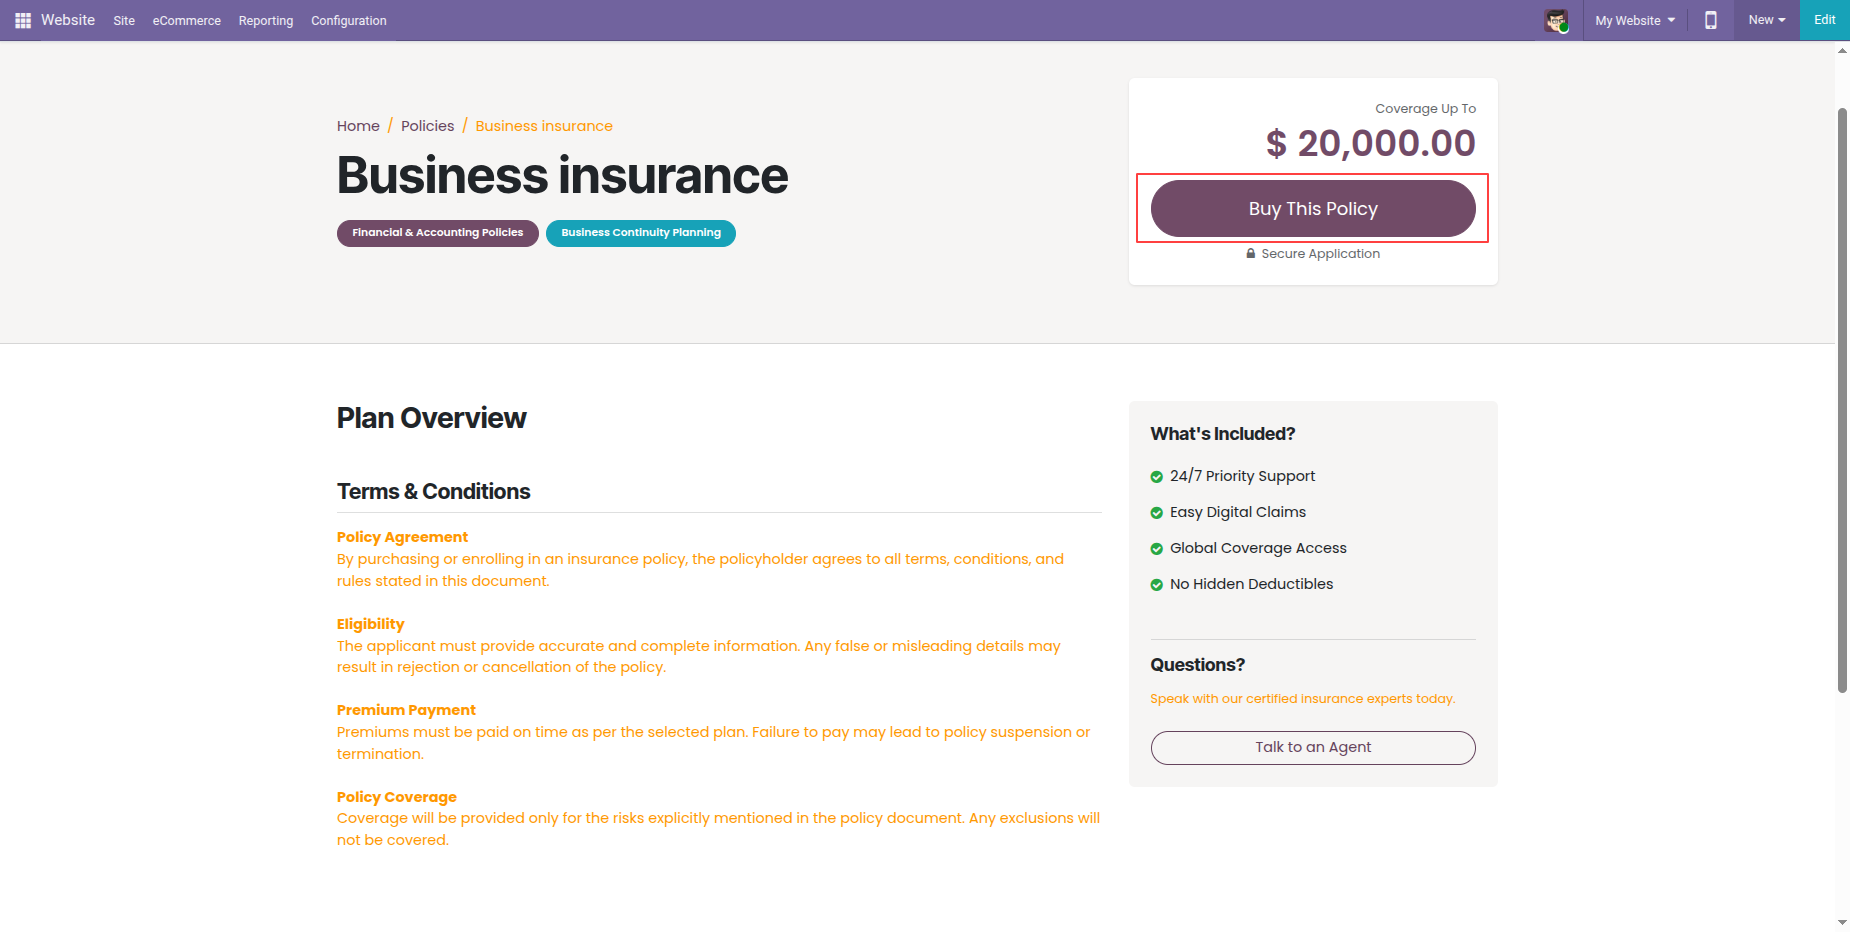Viewport: 1850px width, 932px height.
Task: Open the eCommerce menu
Action: pyautogui.click(x=187, y=20)
